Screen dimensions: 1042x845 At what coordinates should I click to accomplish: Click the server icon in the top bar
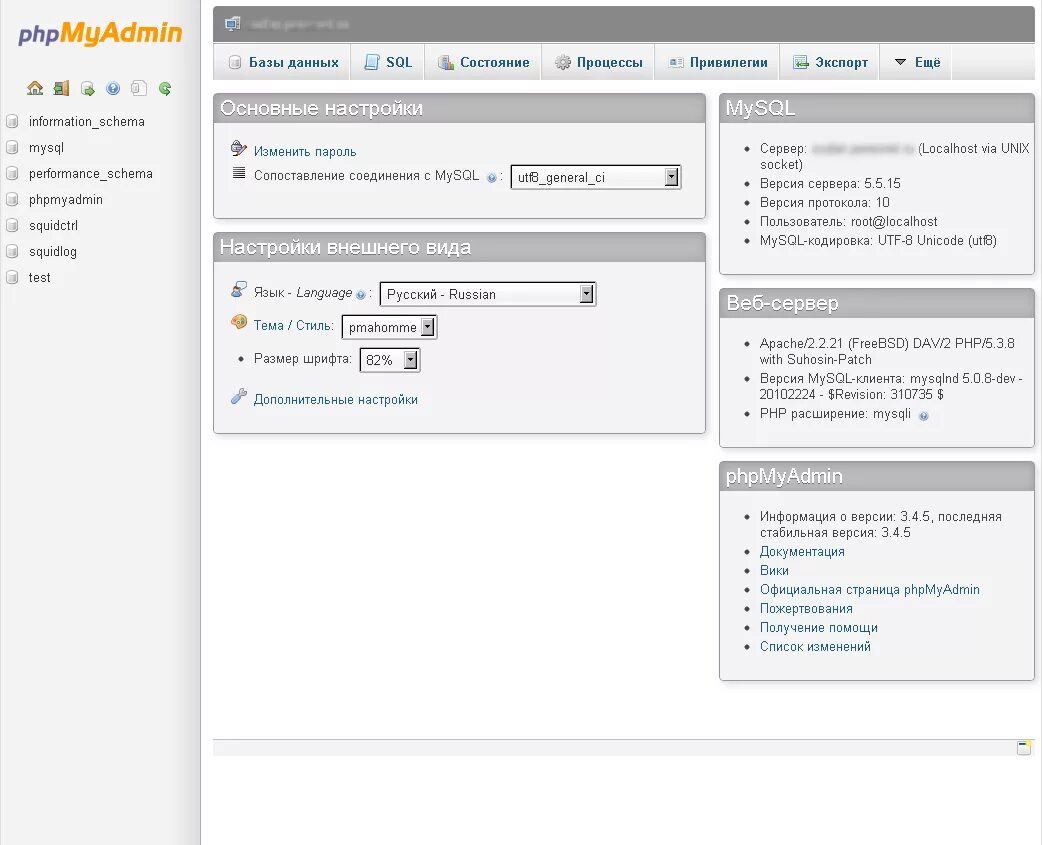[233, 24]
